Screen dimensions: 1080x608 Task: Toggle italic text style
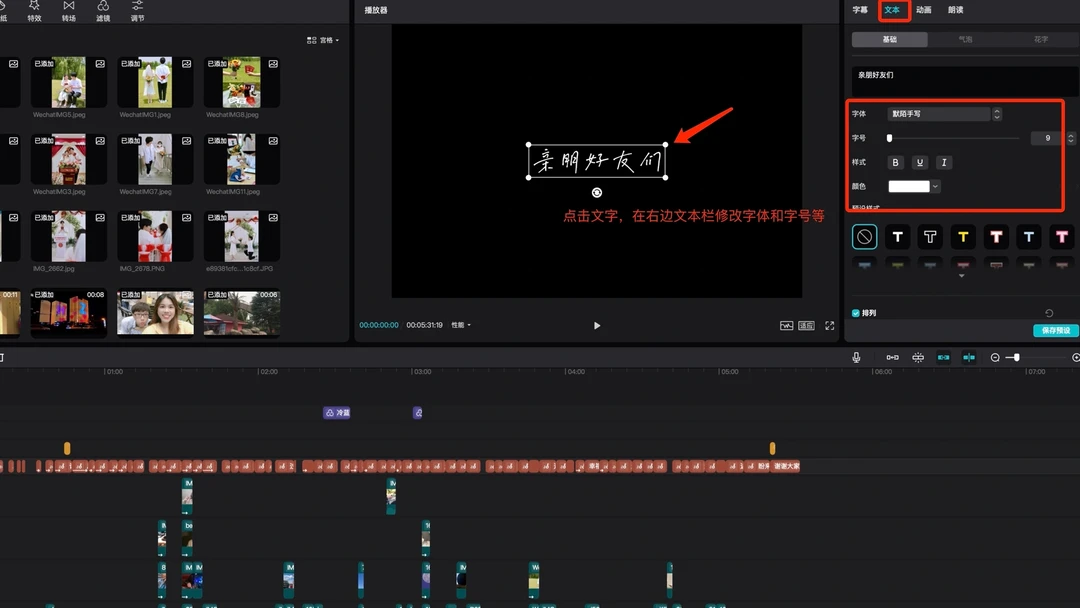[x=944, y=163]
